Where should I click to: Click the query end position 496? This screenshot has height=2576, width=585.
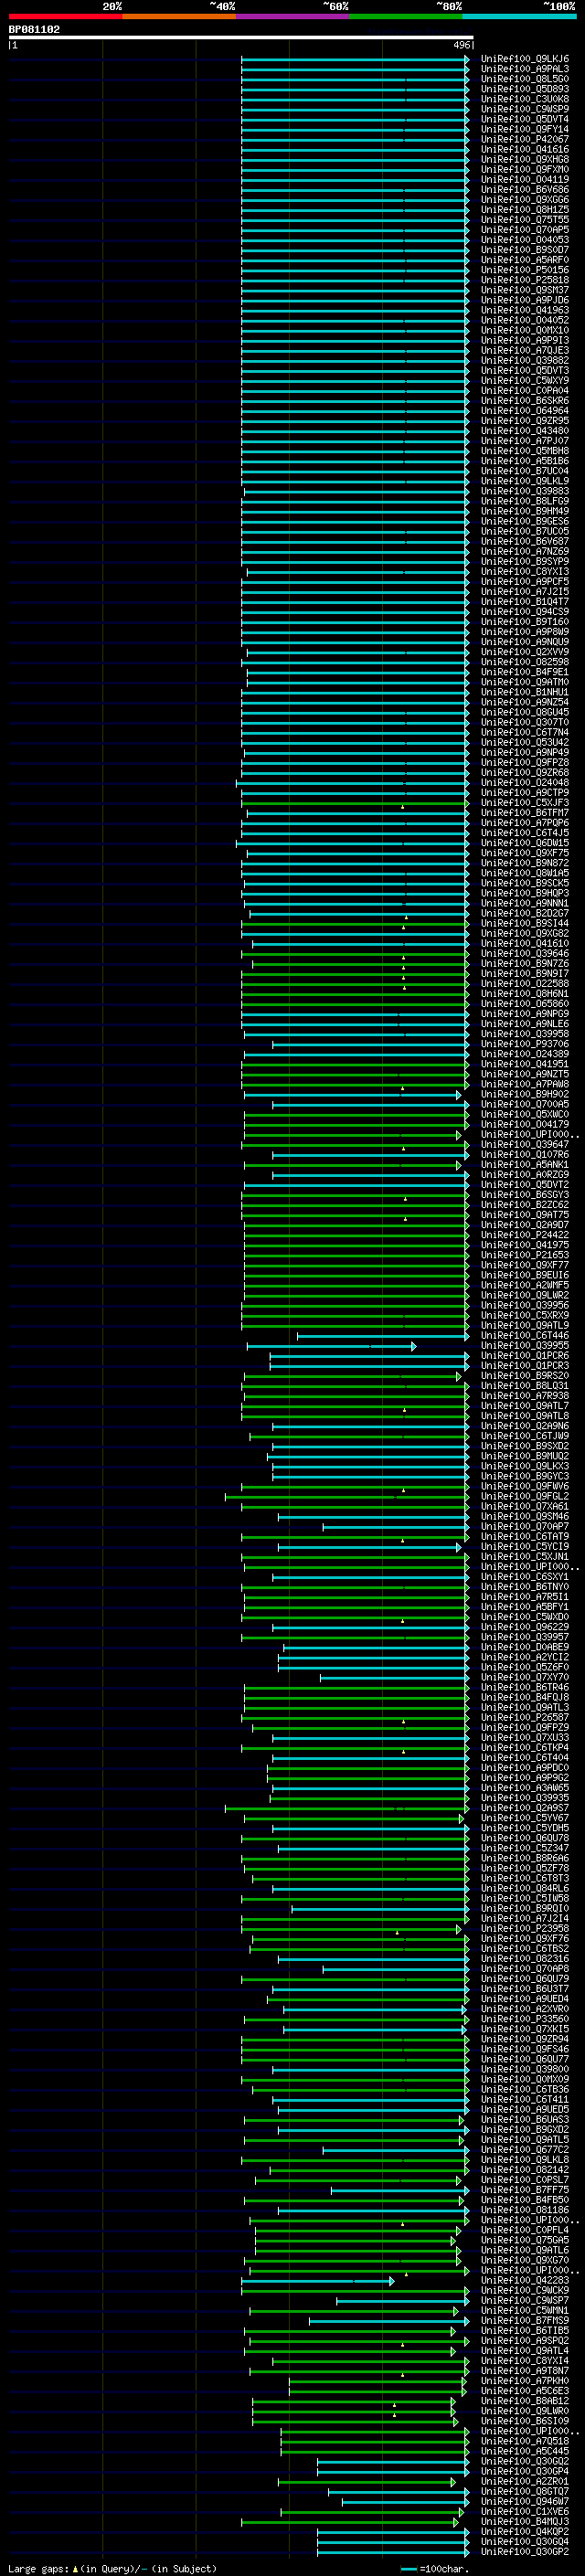461,45
